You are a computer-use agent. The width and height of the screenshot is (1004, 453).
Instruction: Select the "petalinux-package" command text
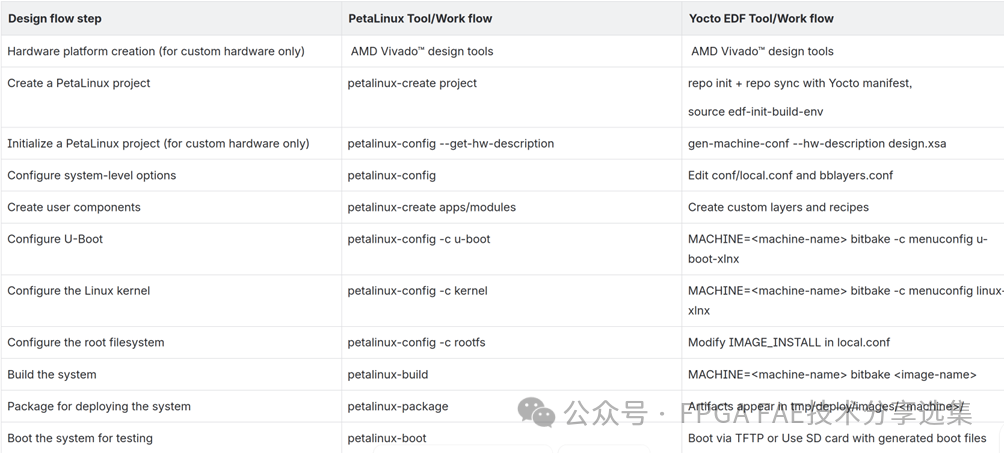(x=398, y=406)
